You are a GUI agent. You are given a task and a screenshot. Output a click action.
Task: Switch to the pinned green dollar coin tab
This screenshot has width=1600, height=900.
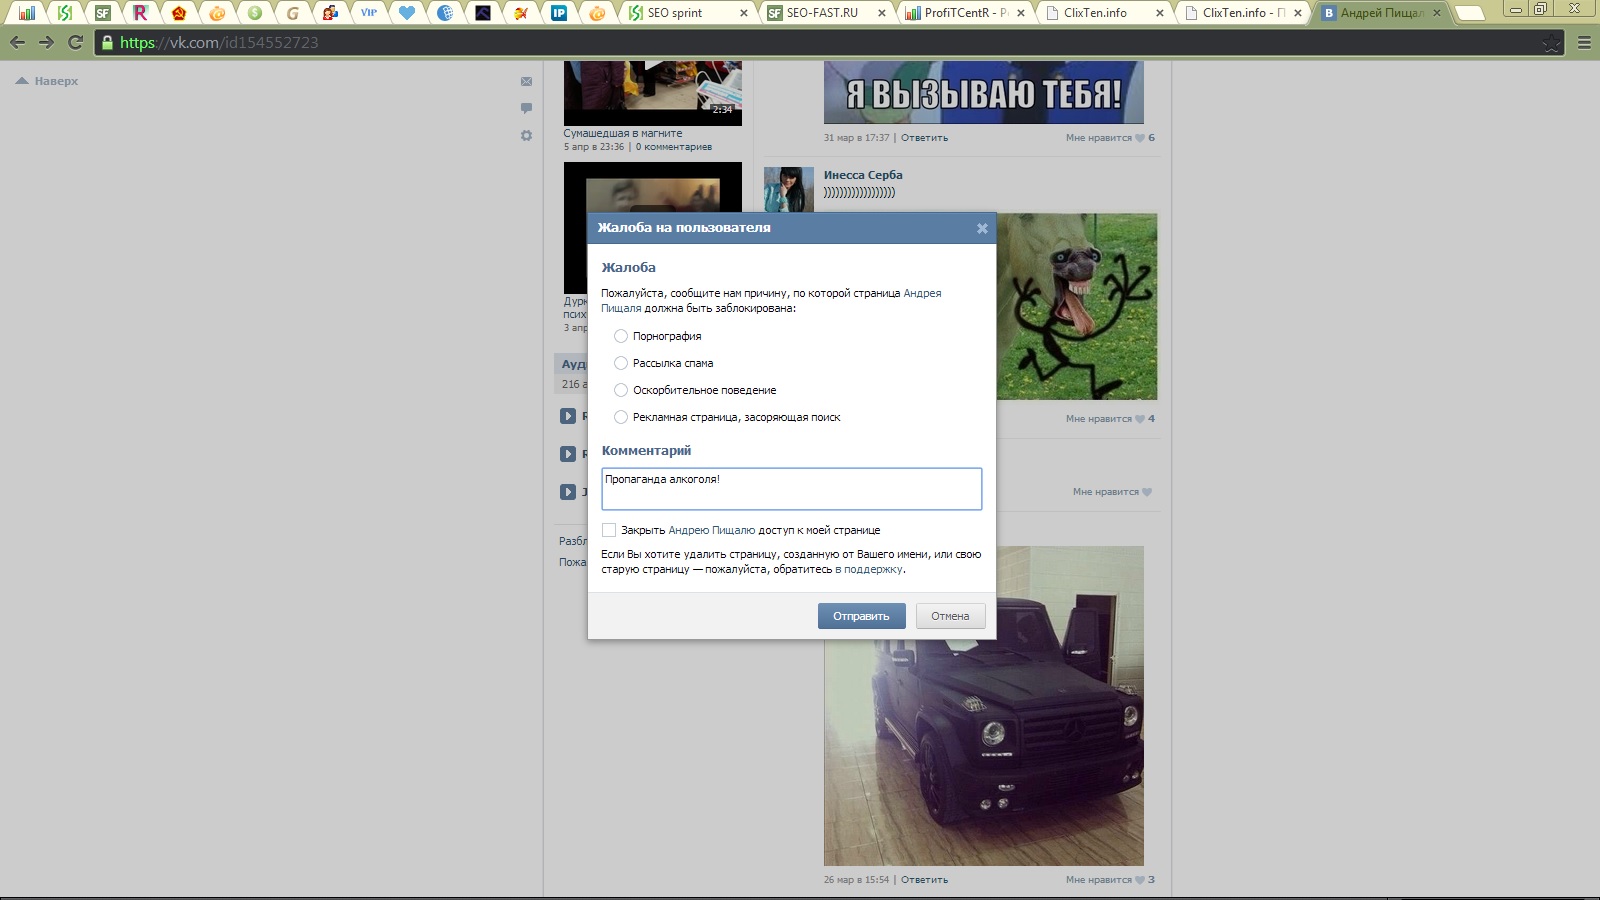pos(255,13)
